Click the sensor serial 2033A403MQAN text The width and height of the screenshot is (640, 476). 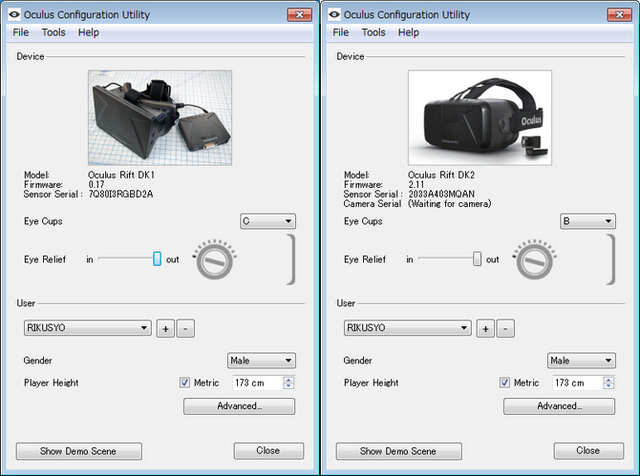coord(441,194)
